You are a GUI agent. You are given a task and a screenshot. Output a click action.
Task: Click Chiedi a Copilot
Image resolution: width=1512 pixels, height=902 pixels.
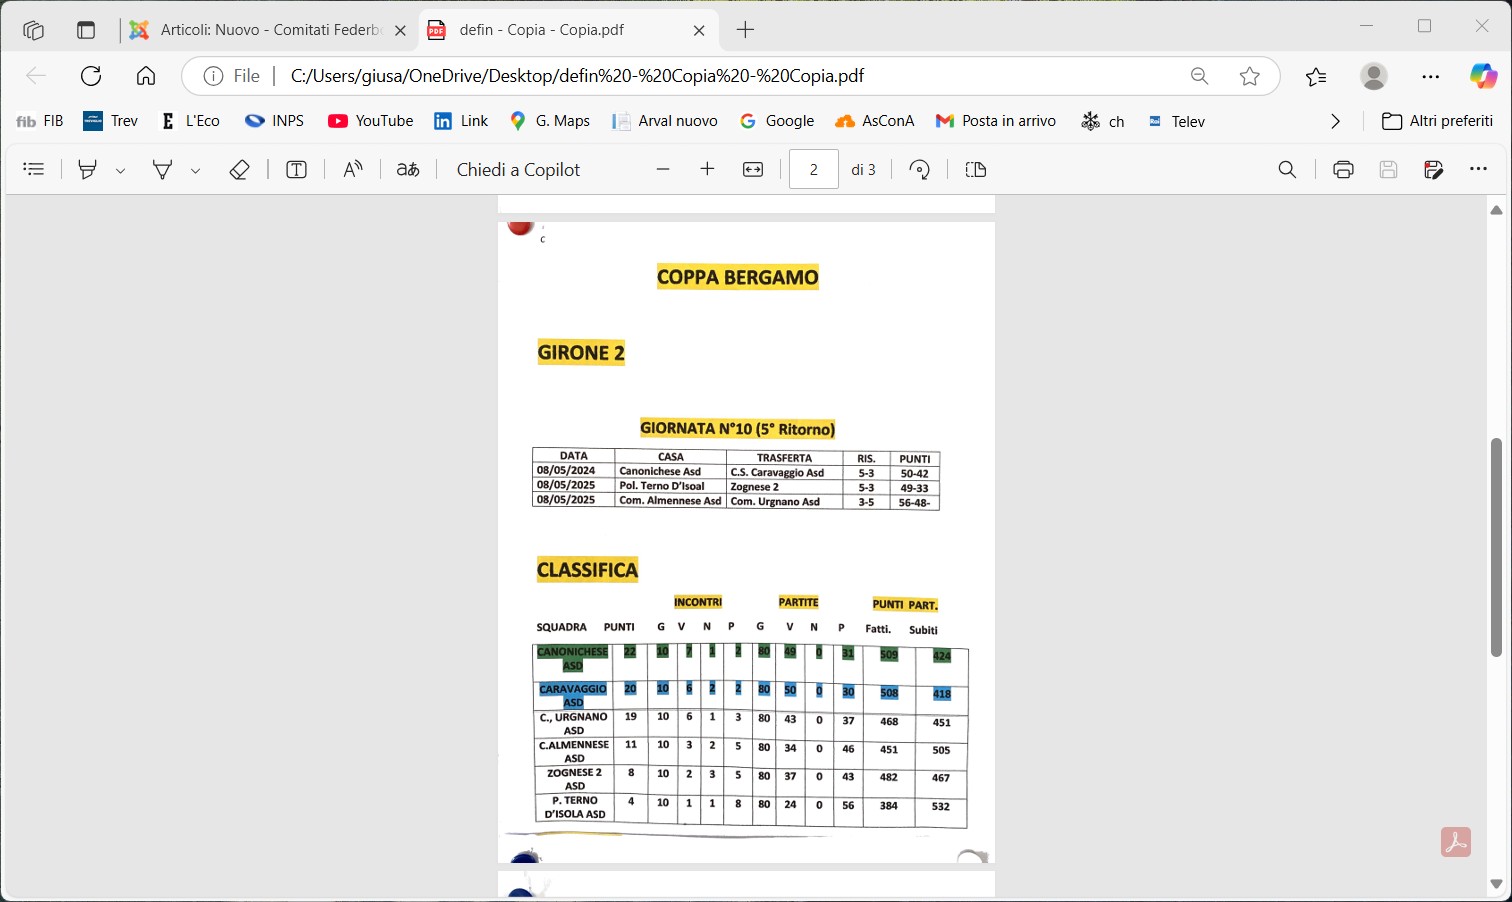click(x=518, y=170)
